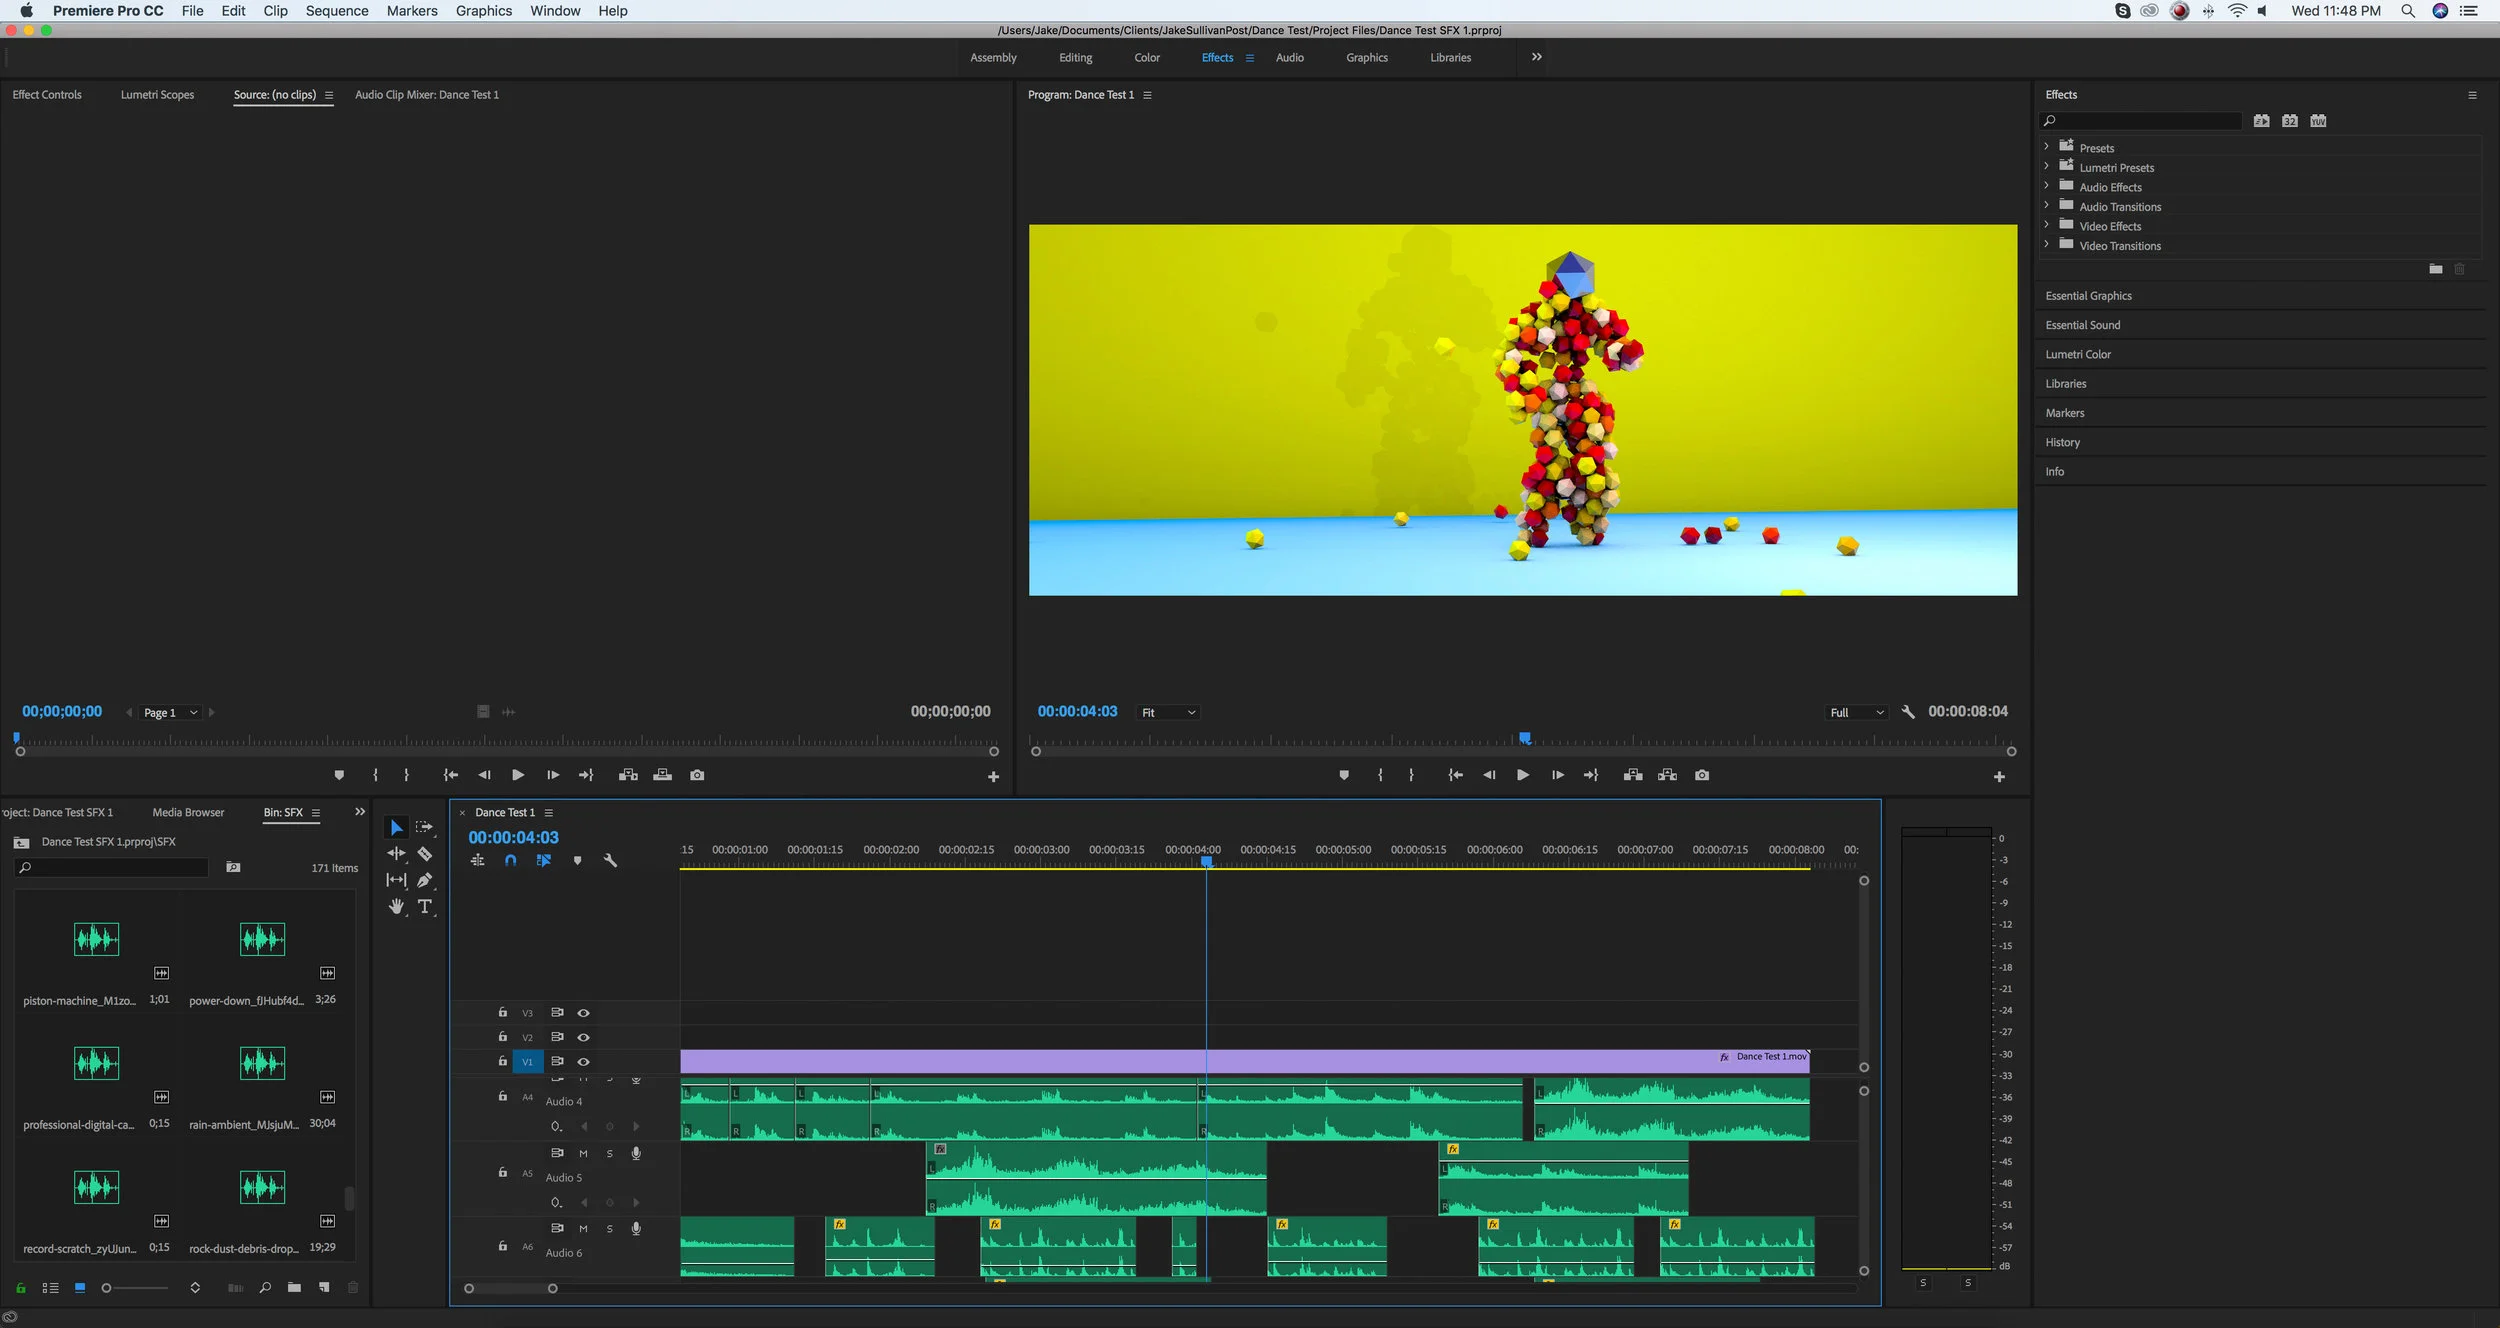
Task: Click Accelerated Effects filter icon
Action: click(2262, 121)
